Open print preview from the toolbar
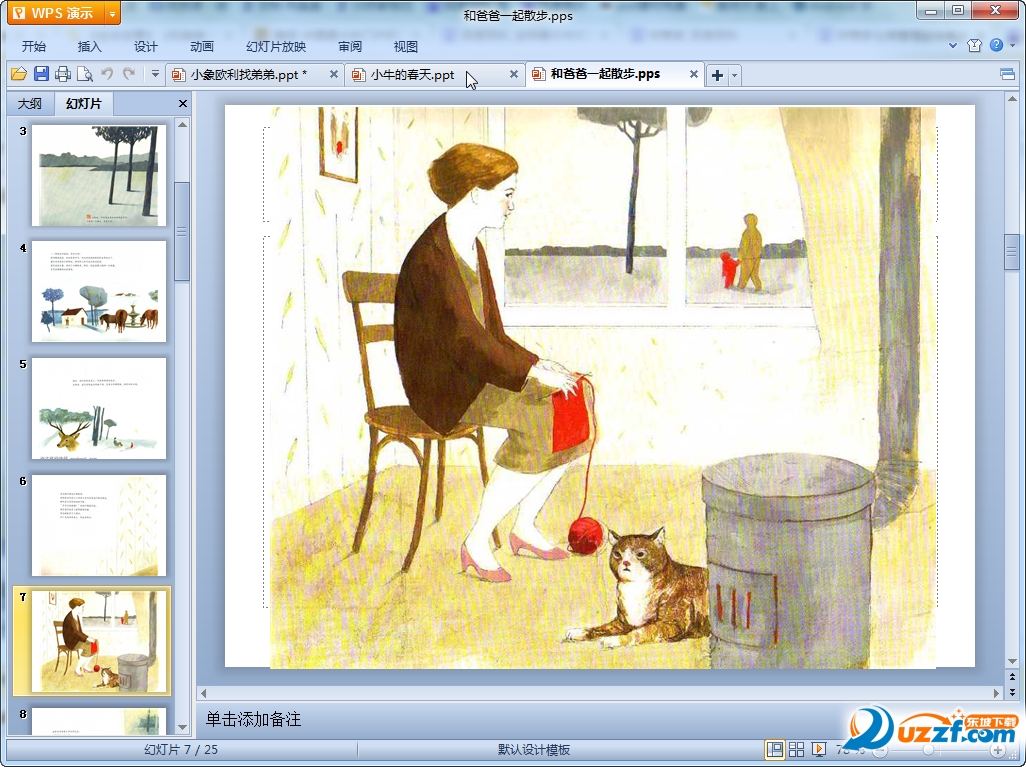Image resolution: width=1026 pixels, height=767 pixels. tap(84, 74)
